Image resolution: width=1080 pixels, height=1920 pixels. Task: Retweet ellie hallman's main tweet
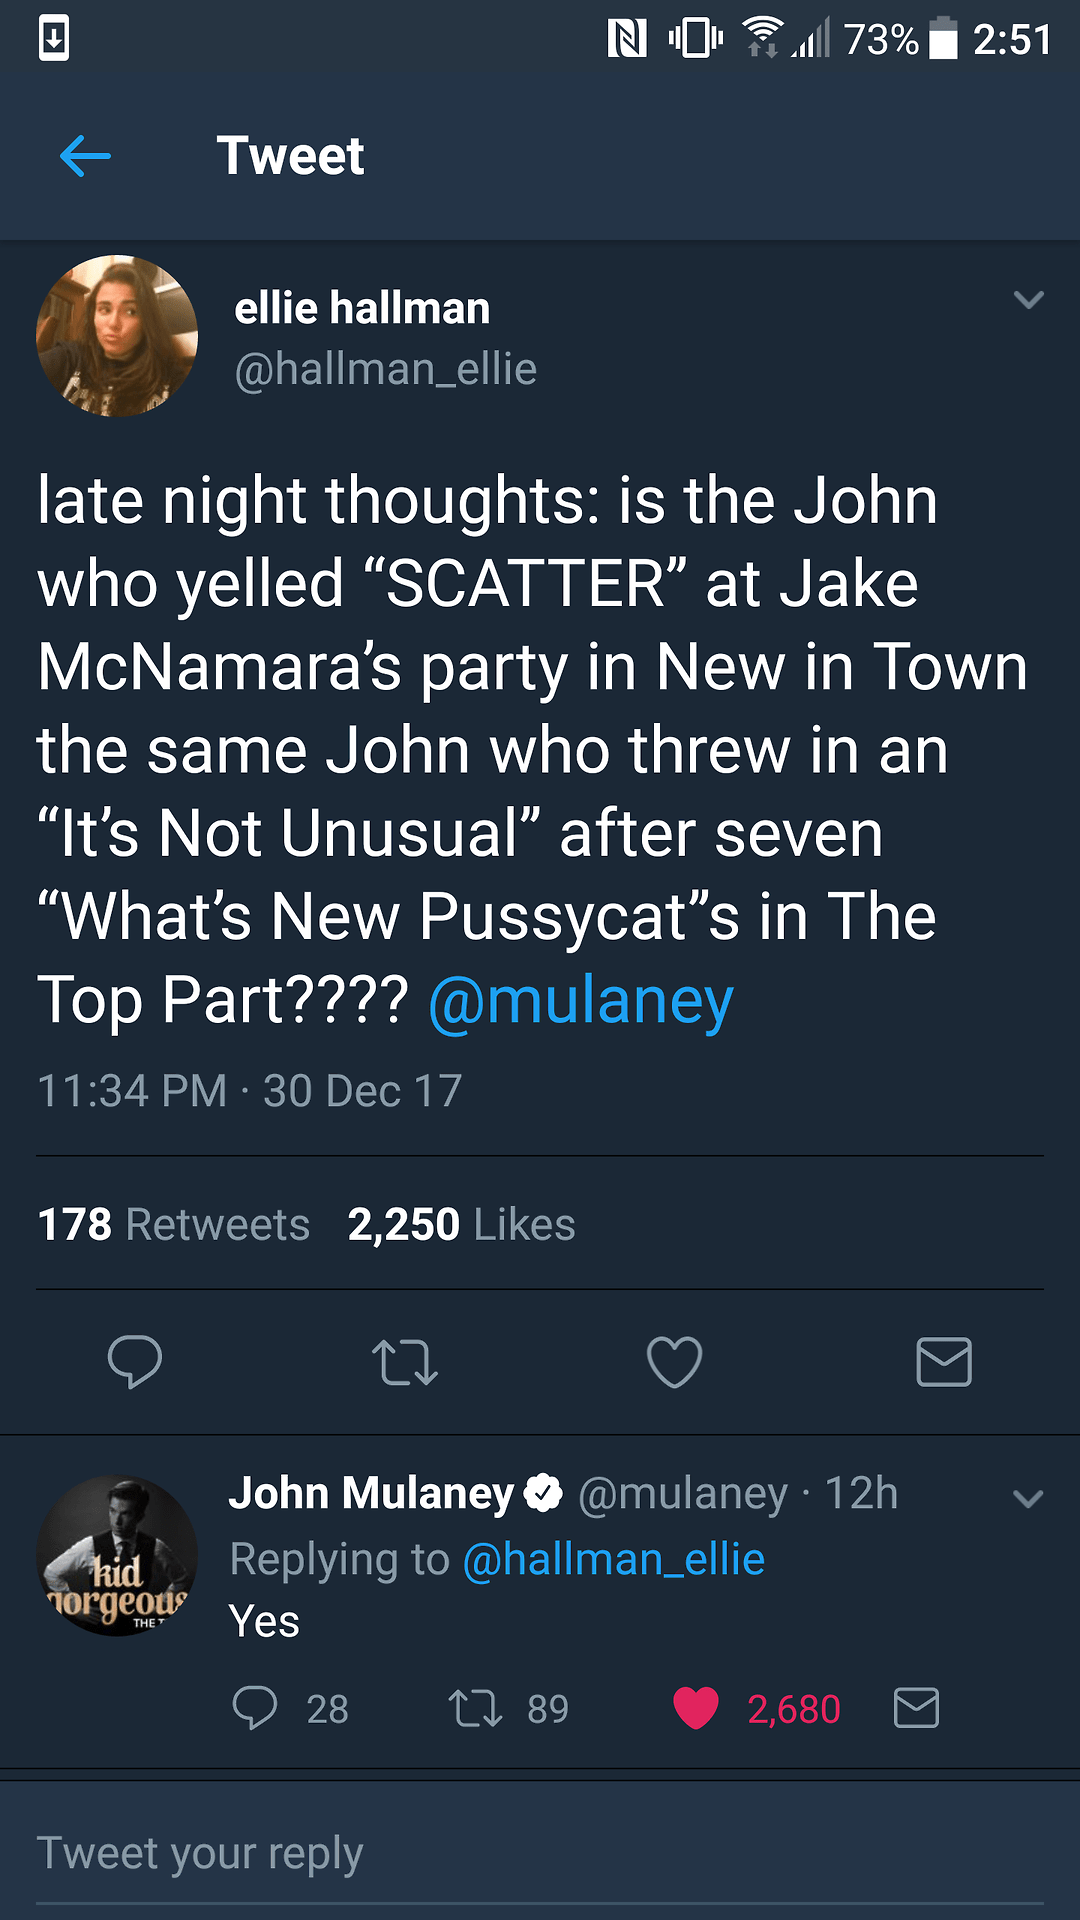point(404,1362)
